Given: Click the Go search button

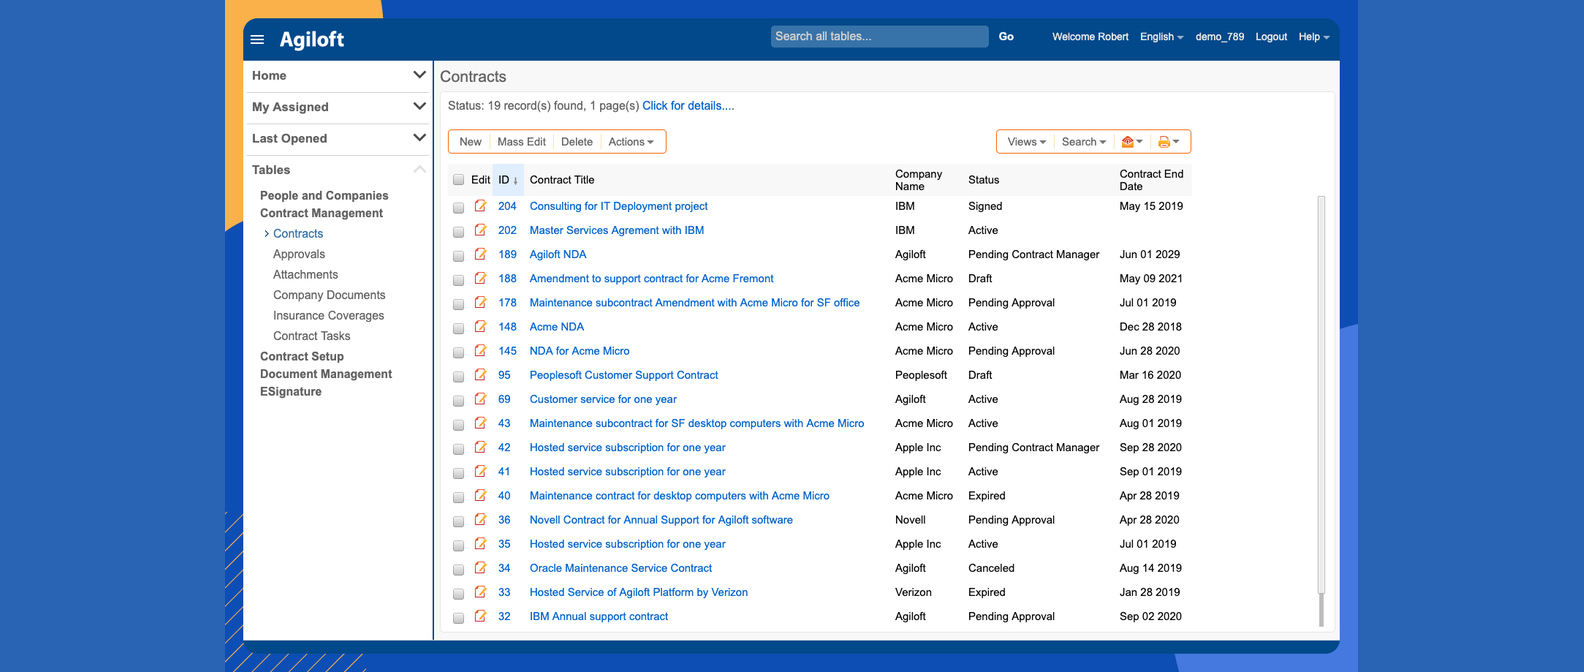Looking at the screenshot, I should pos(1006,37).
